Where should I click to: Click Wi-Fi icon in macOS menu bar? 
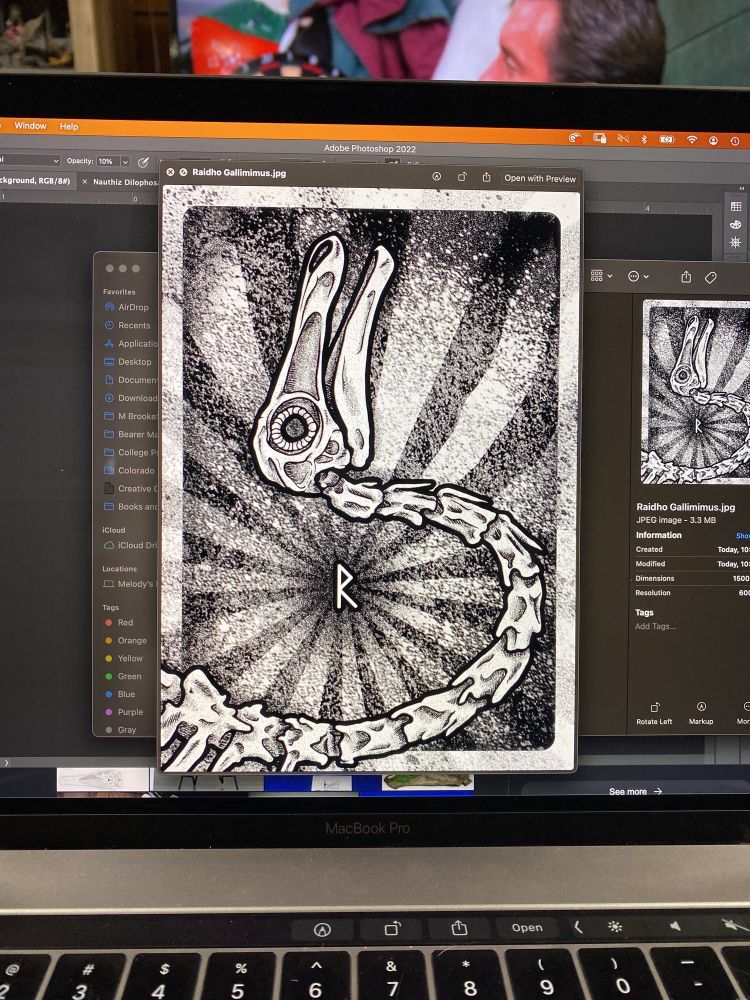692,139
